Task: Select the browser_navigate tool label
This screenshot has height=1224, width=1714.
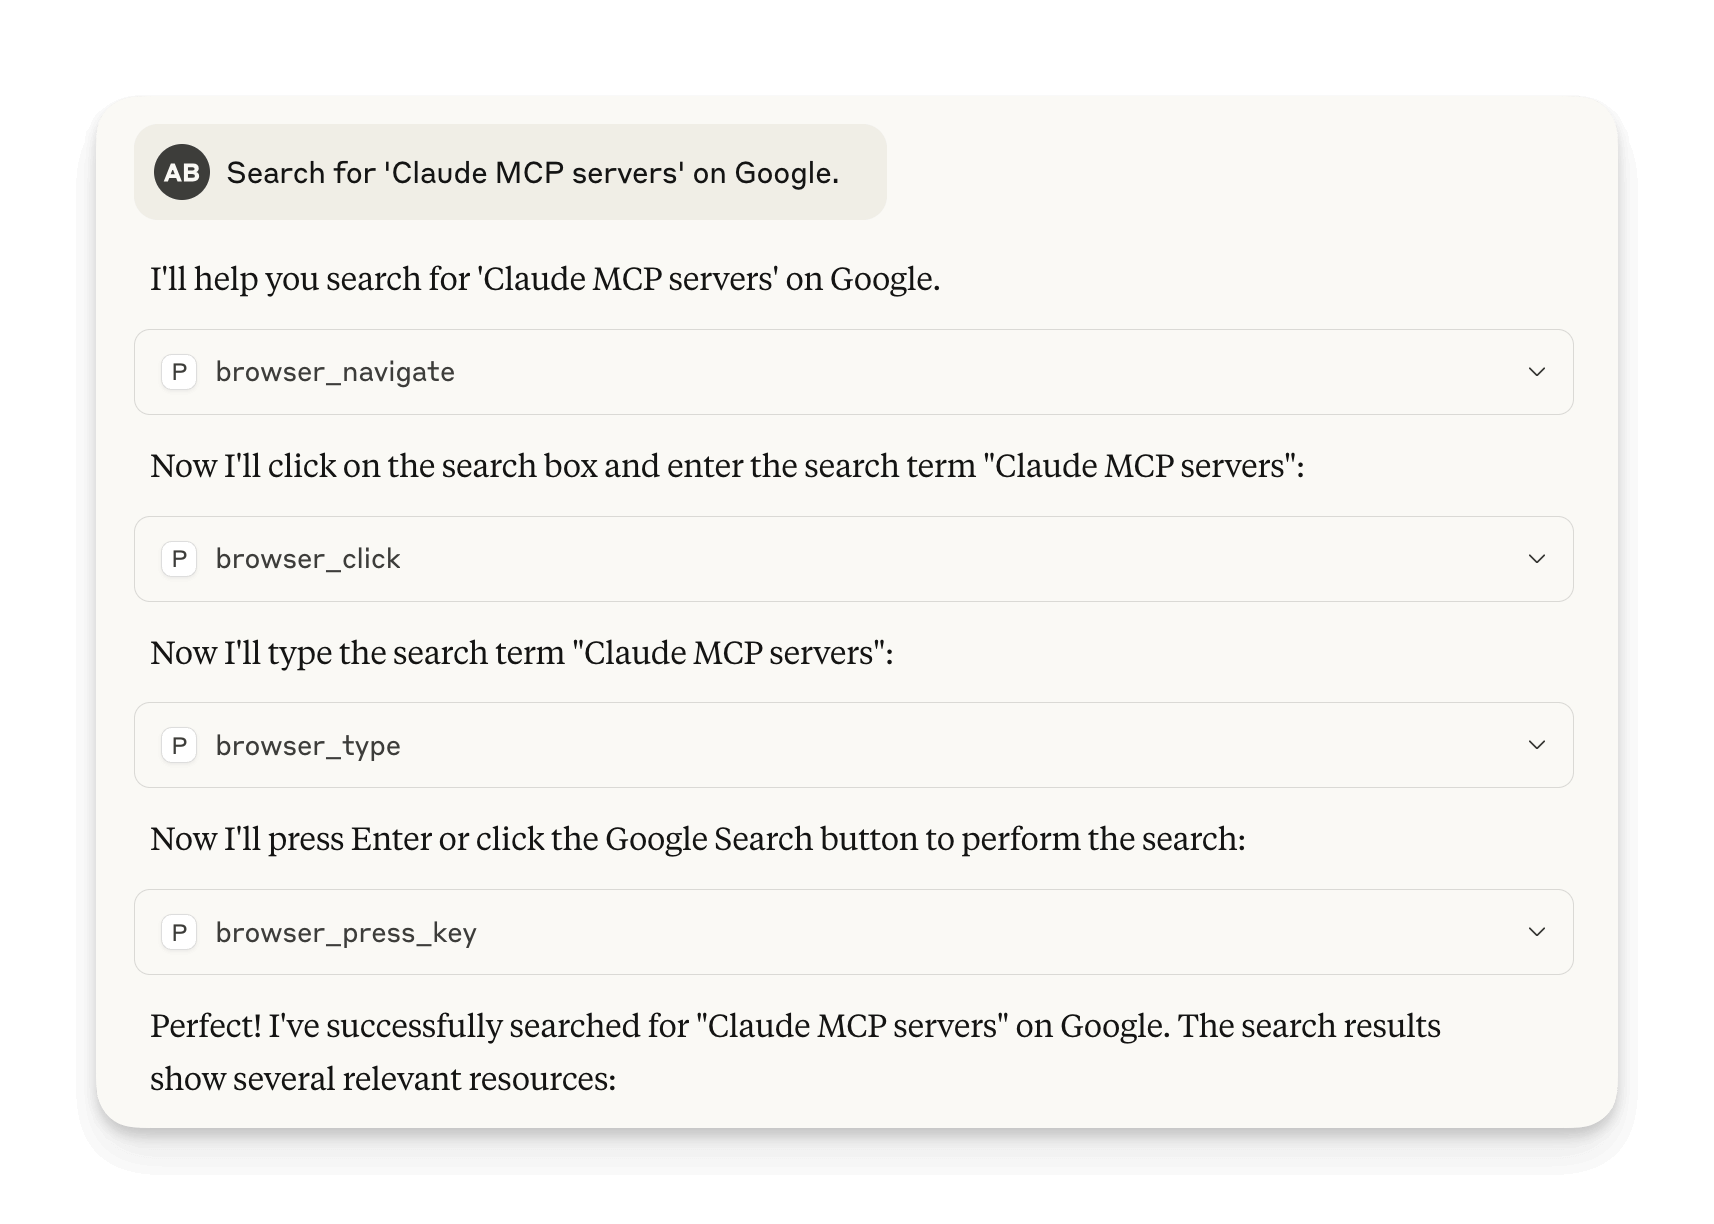Action: point(336,372)
